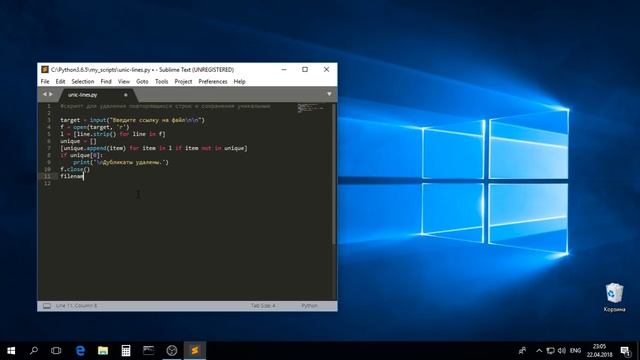Open the Goto menu
The width and height of the screenshot is (640, 360).
click(142, 82)
